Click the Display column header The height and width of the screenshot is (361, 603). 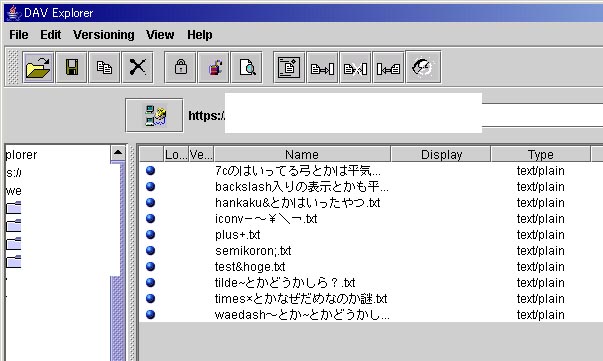click(441, 155)
